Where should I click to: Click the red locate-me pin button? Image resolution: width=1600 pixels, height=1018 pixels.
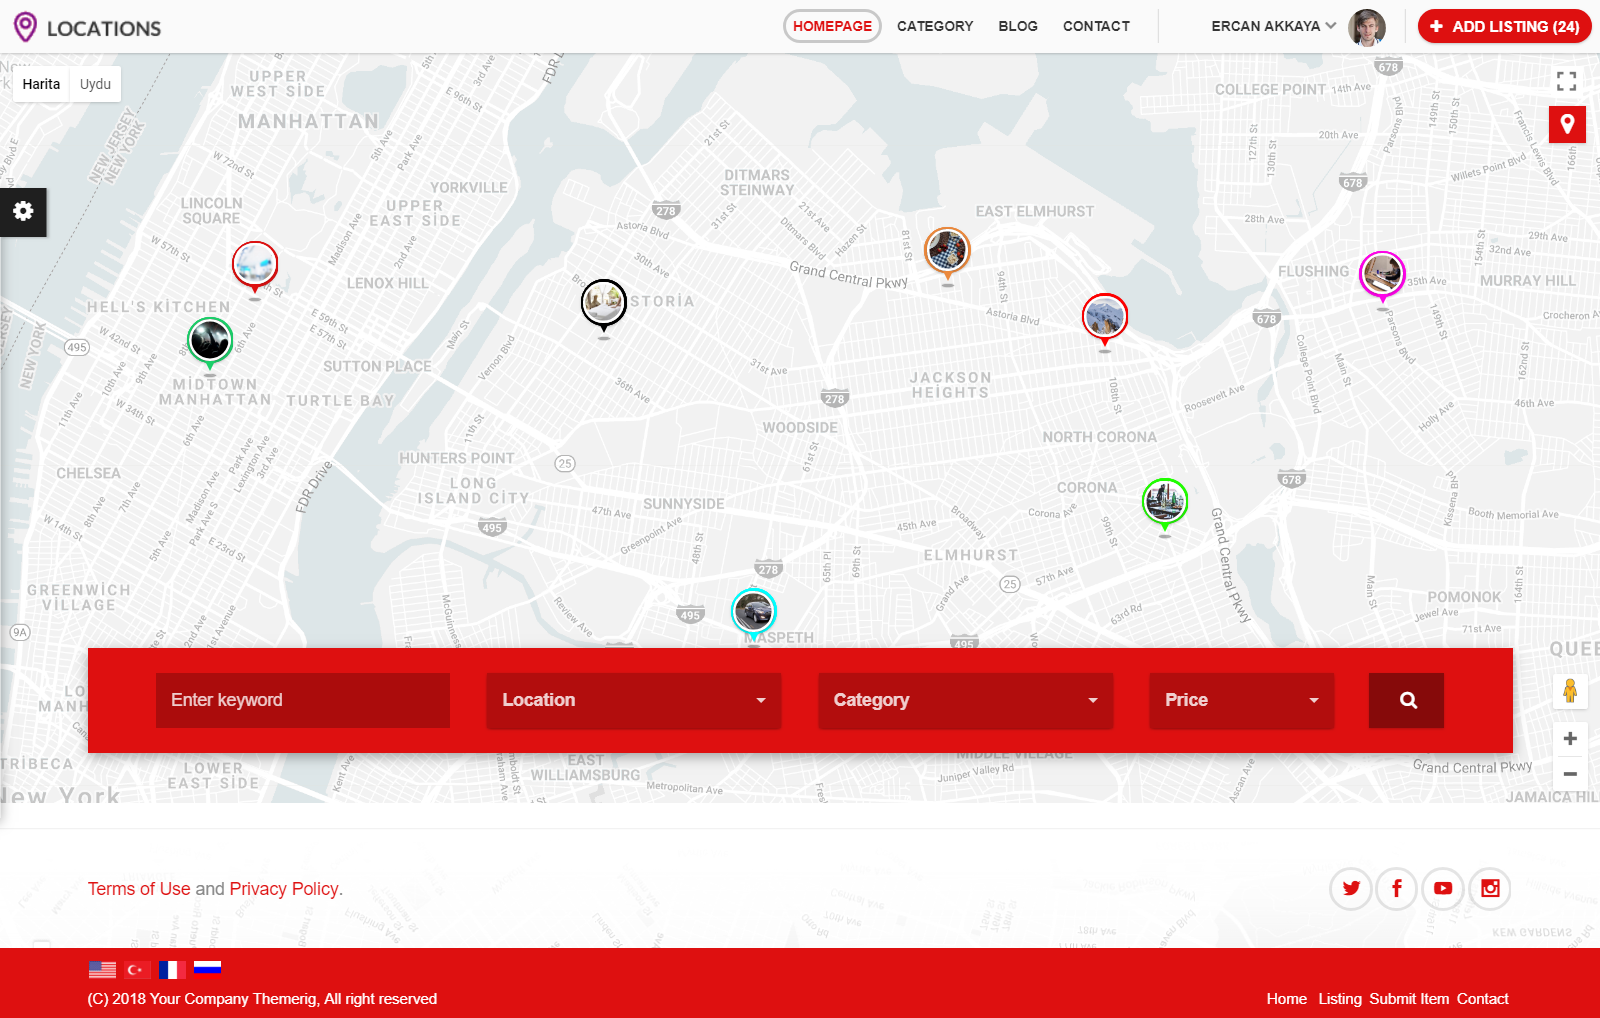[1567, 125]
